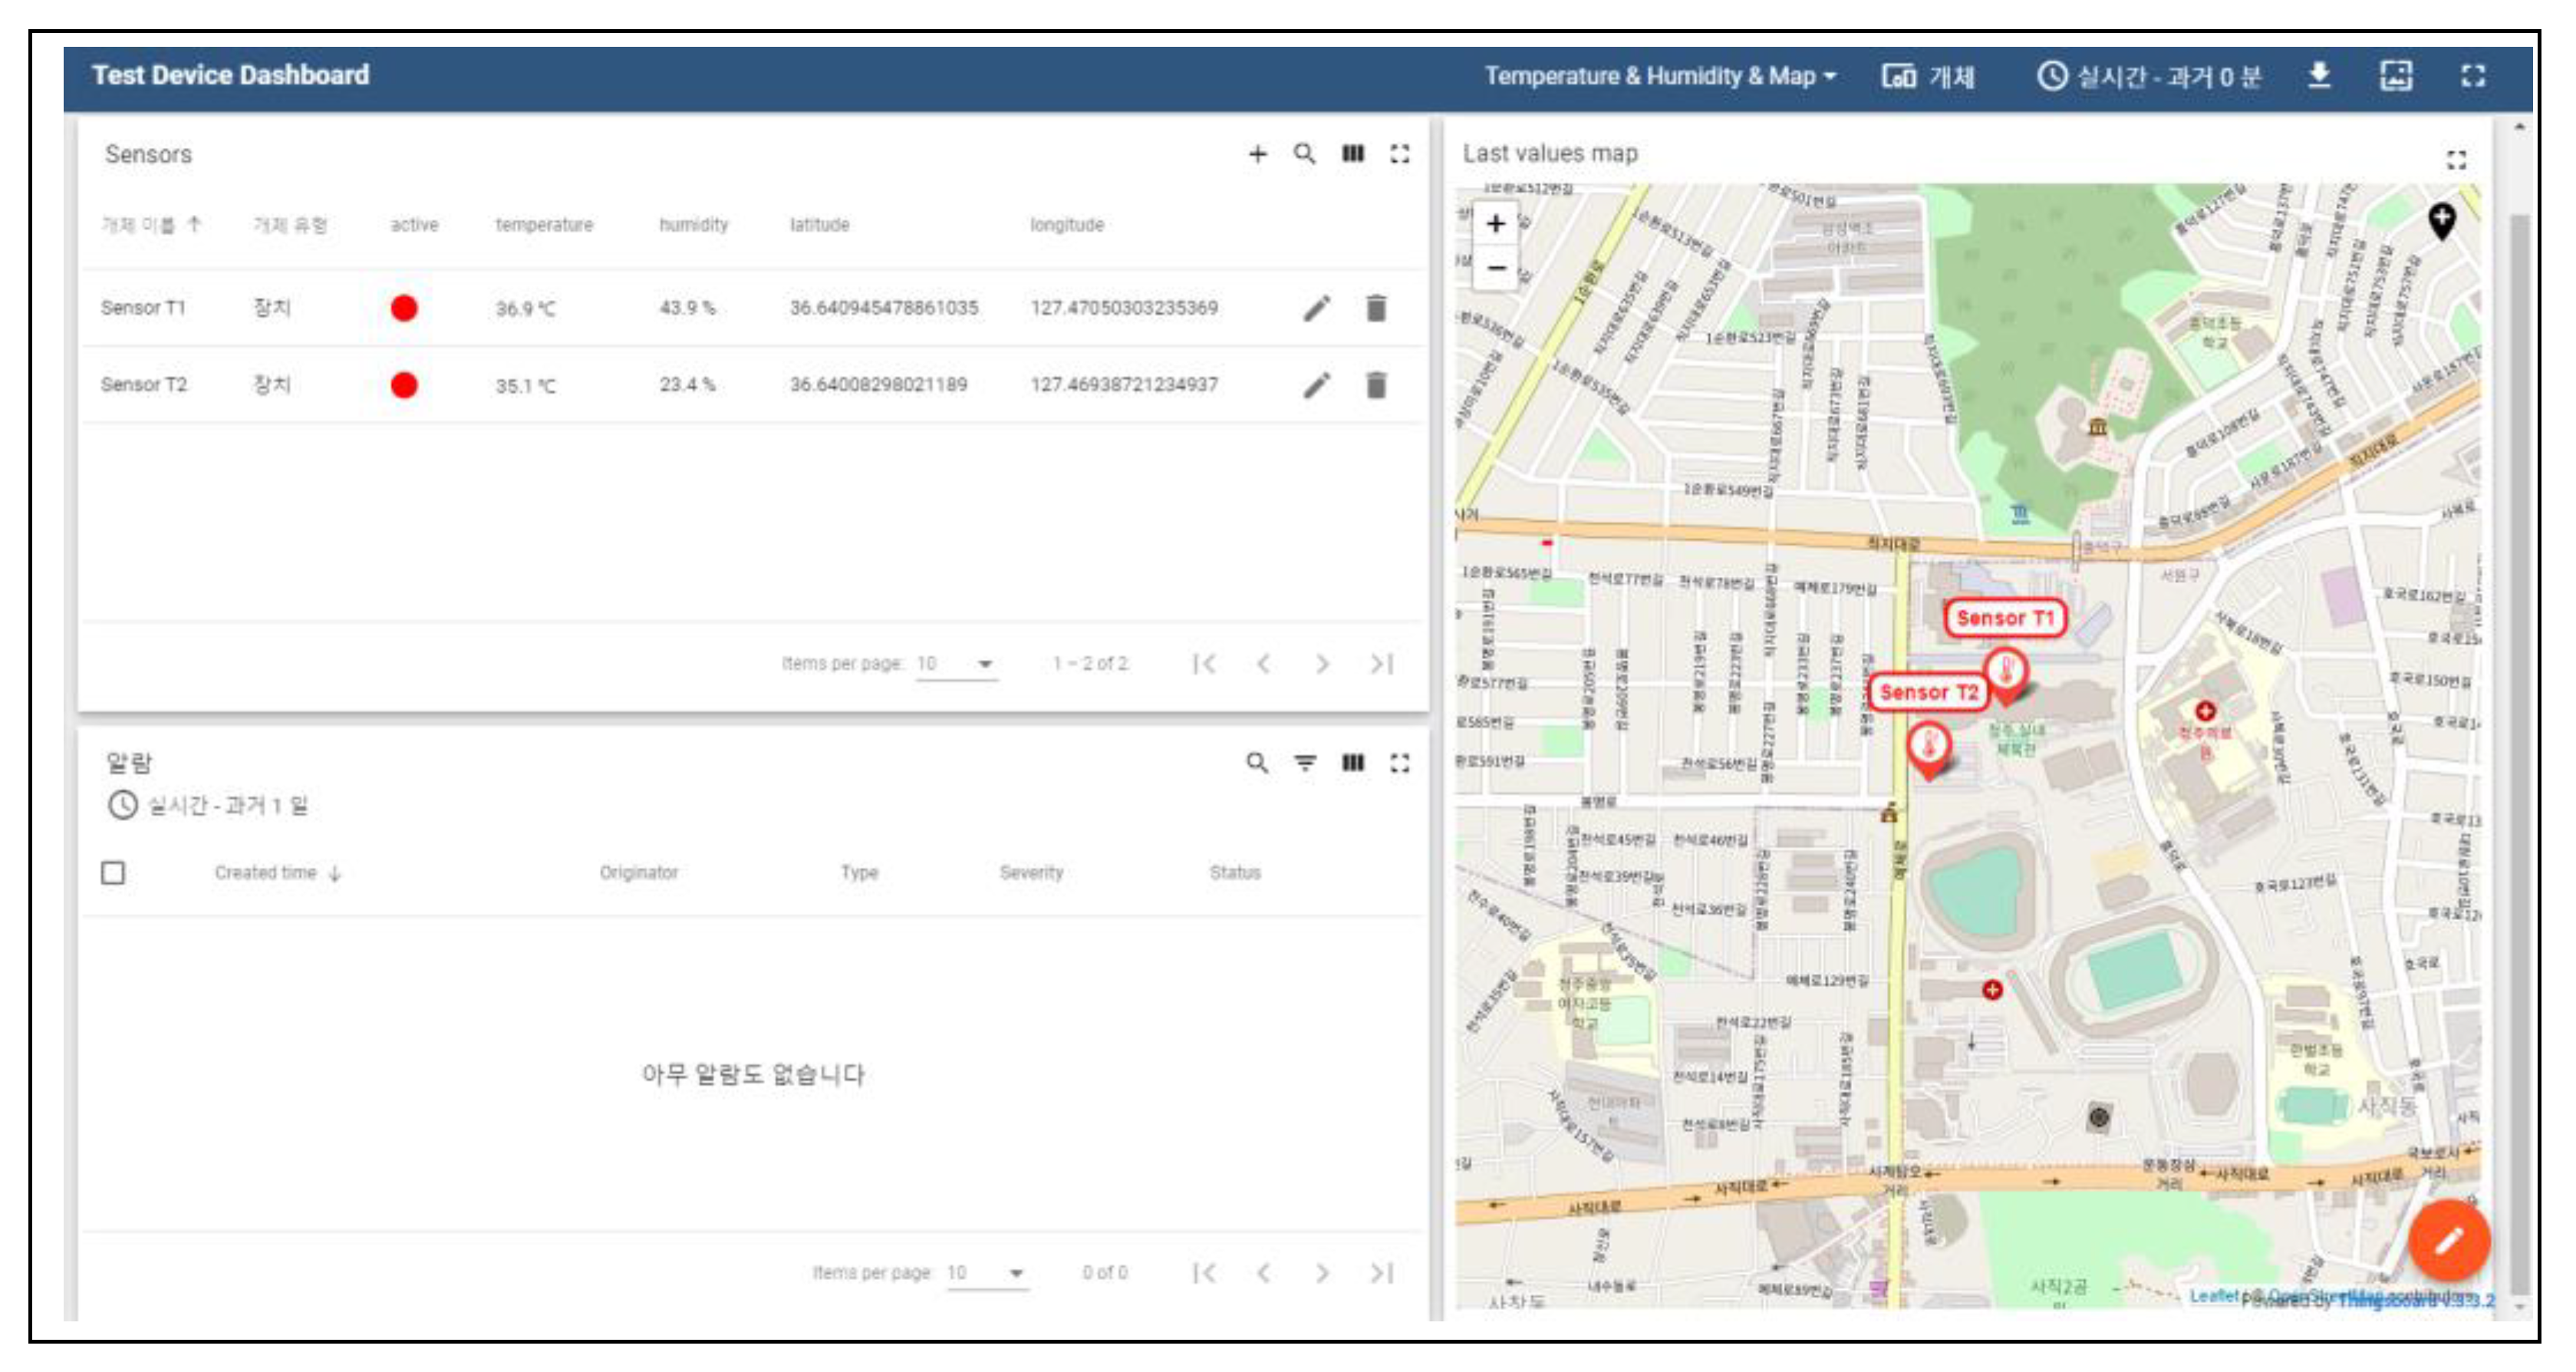
Task: Click Sensor T2 red active indicator
Action: click(x=404, y=385)
